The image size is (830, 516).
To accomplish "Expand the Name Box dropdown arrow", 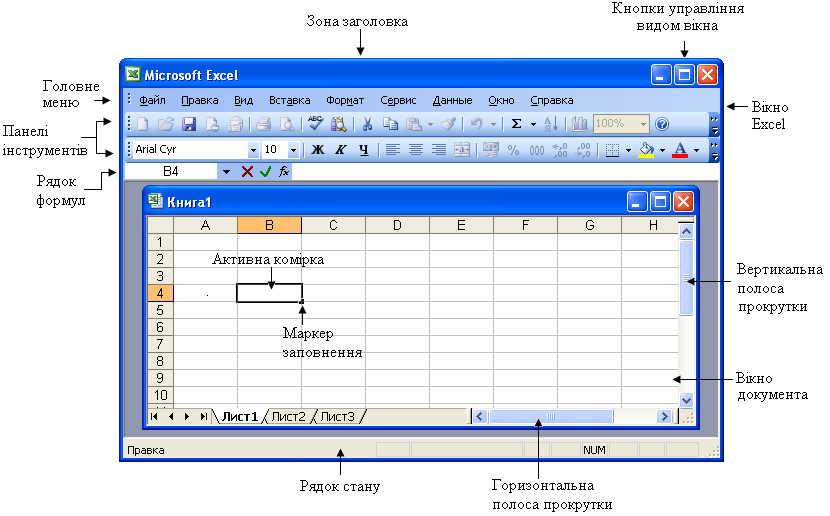I will coord(226,171).
